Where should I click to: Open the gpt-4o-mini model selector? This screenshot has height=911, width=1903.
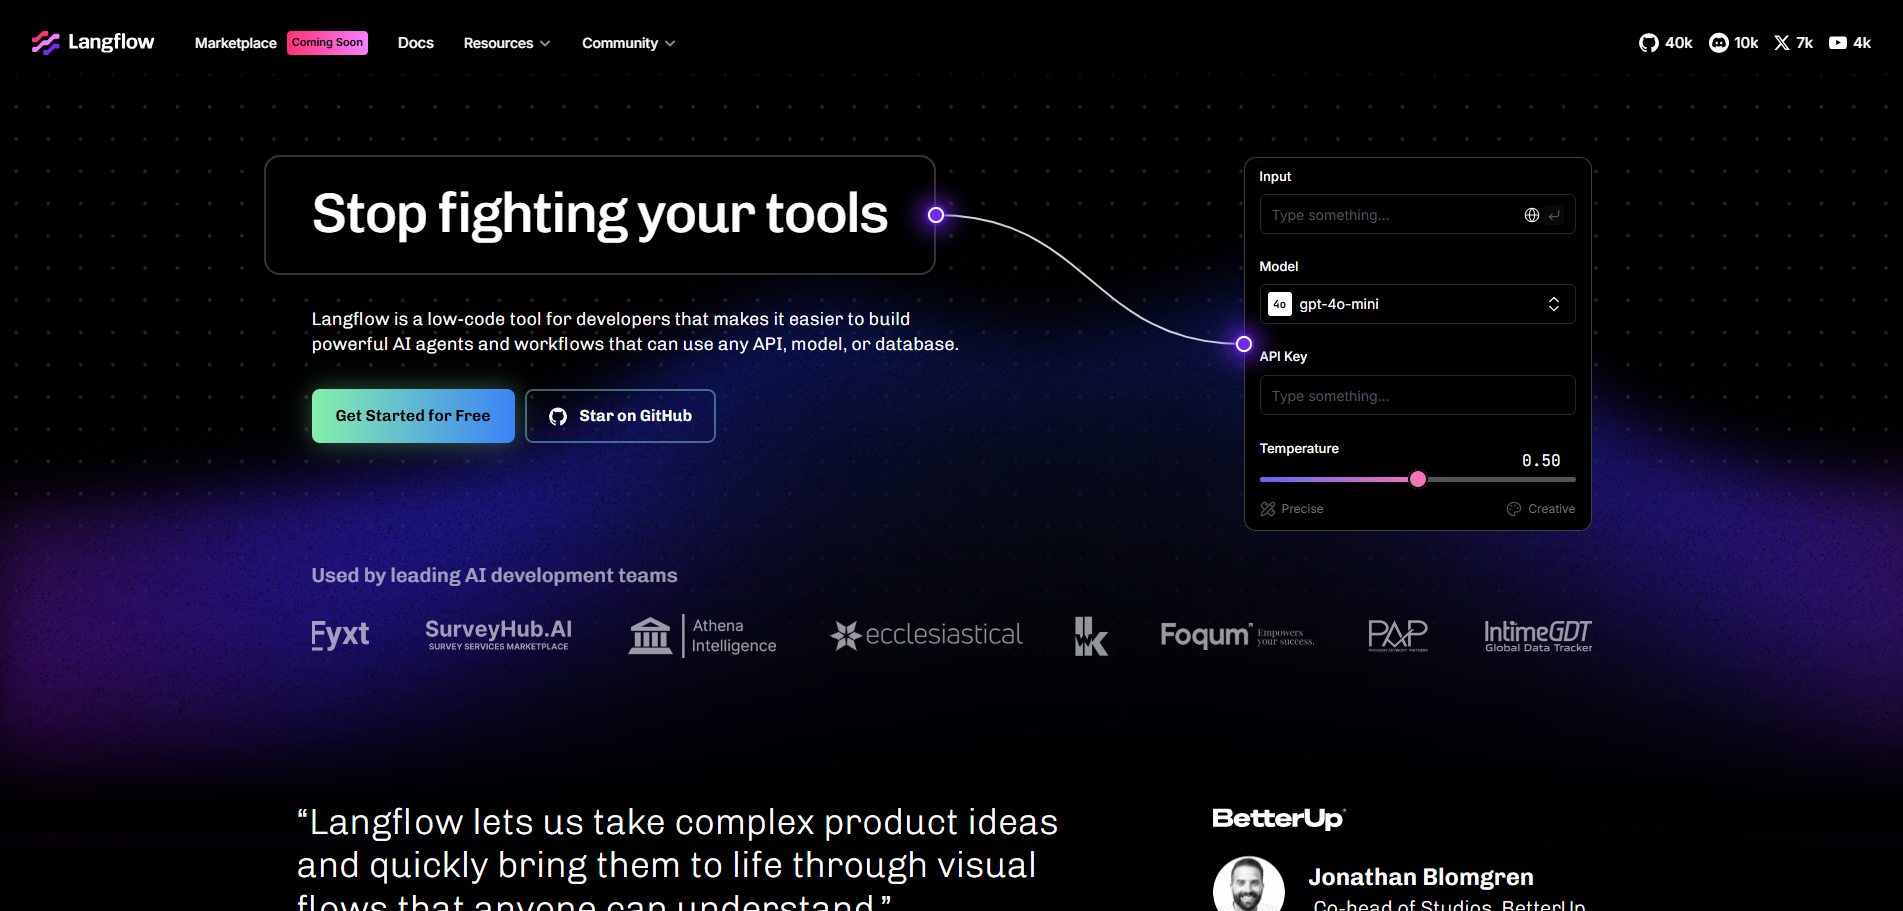point(1418,304)
